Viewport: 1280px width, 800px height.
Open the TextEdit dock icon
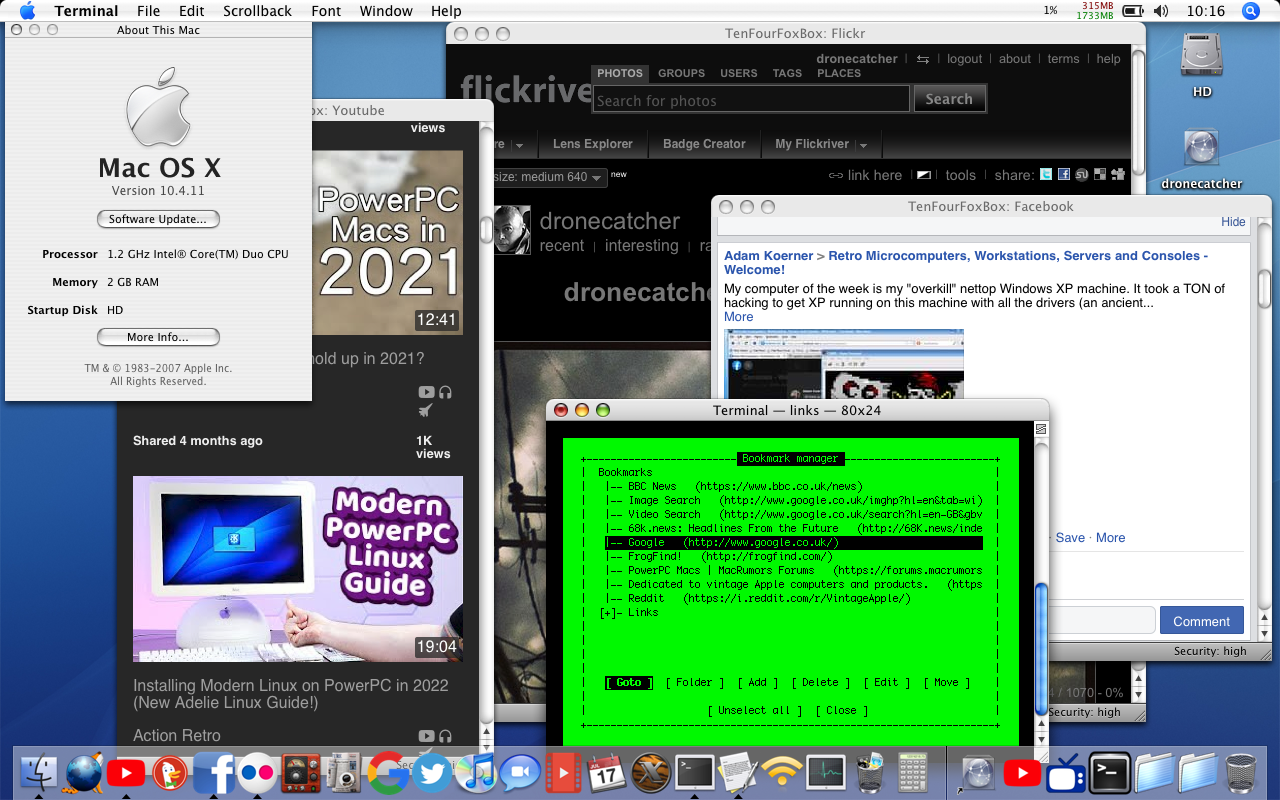[738, 773]
